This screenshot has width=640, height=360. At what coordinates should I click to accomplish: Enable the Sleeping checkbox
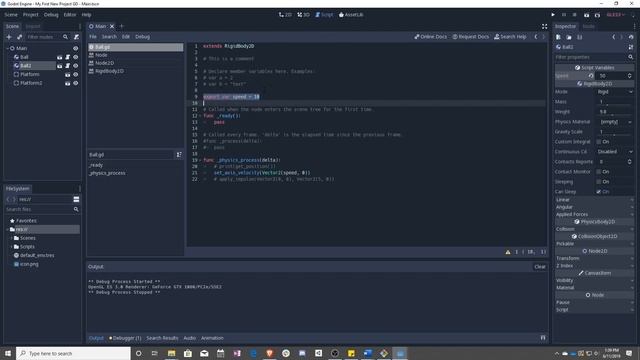click(599, 182)
